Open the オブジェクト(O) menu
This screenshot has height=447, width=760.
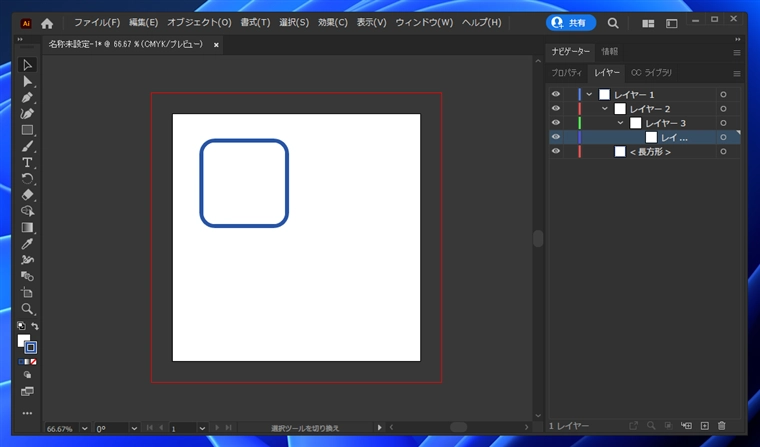[199, 22]
